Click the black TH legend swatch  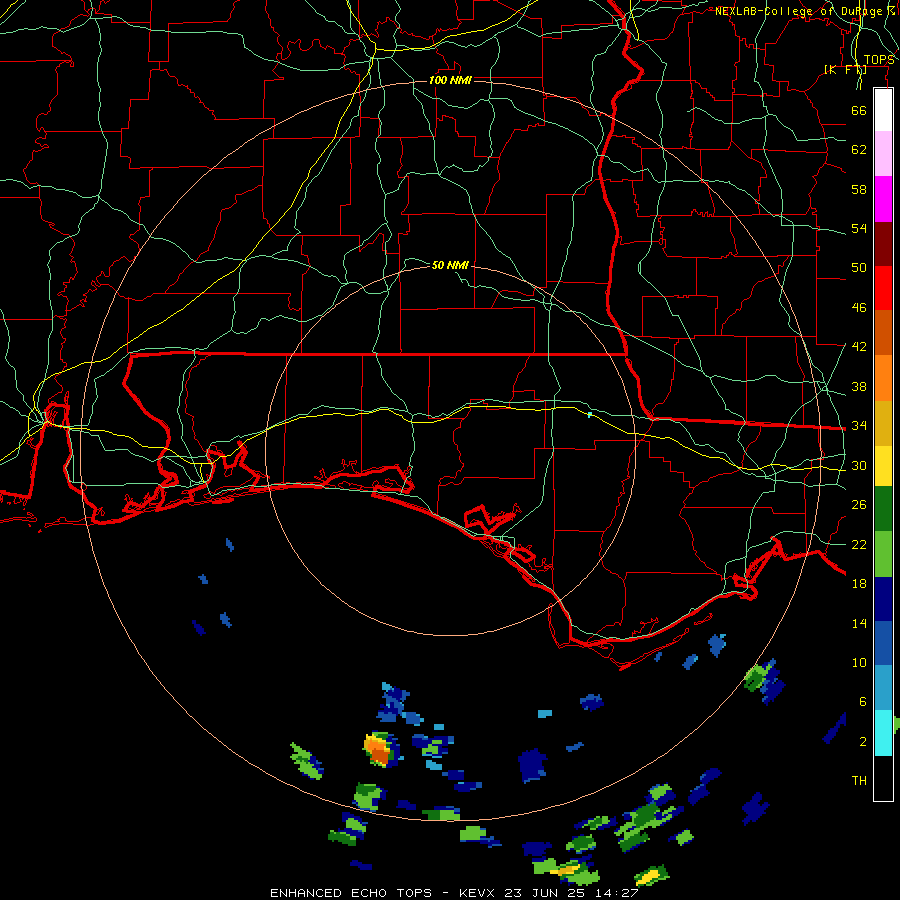pos(883,778)
